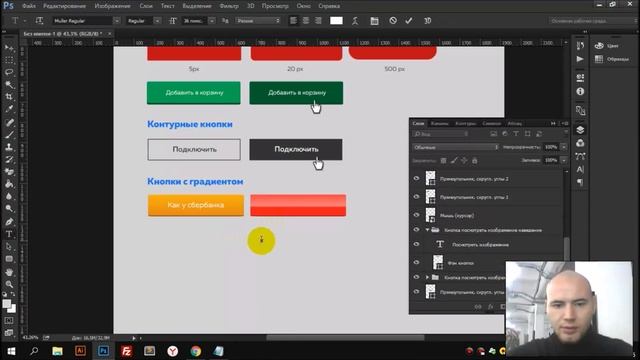Select the Blur tool
Viewport: 640px width, 360px height.
[x=9, y=196]
